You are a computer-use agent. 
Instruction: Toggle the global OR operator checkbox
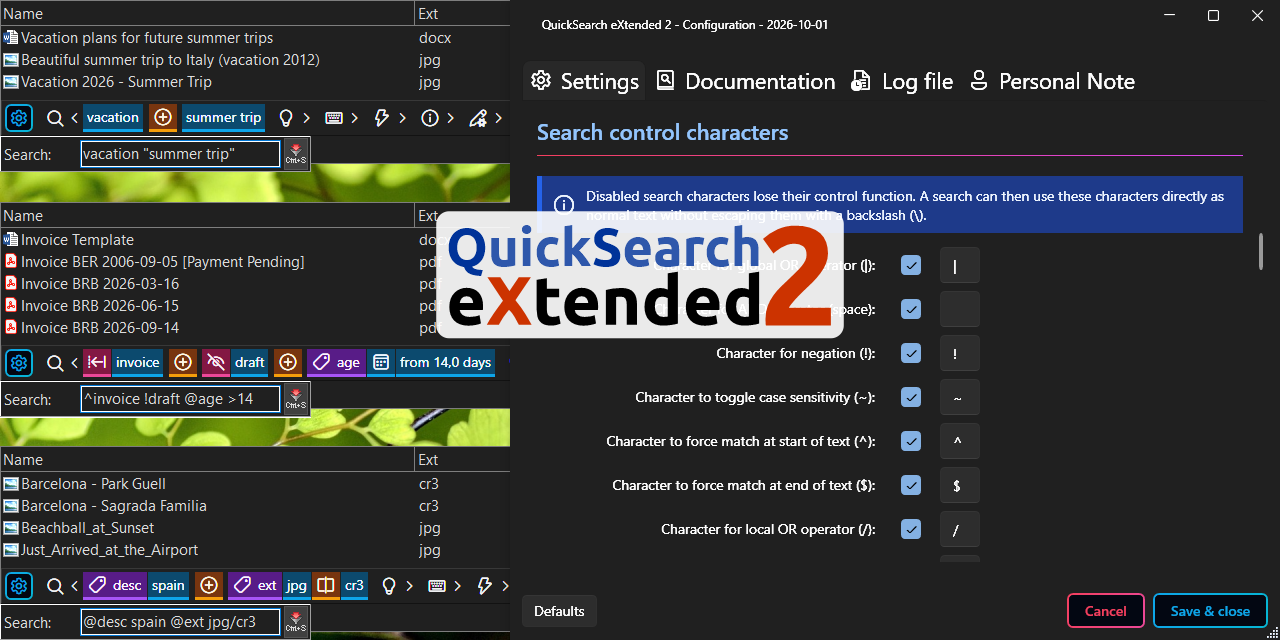[911, 265]
